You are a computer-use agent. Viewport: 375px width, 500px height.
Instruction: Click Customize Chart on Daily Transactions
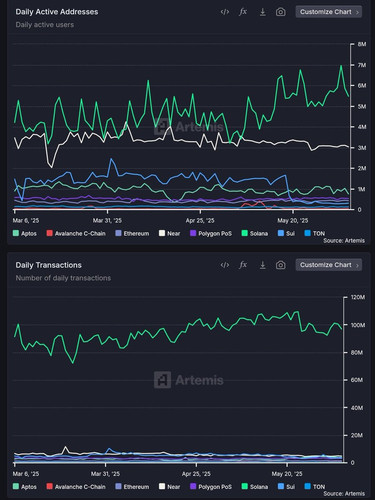tap(329, 265)
